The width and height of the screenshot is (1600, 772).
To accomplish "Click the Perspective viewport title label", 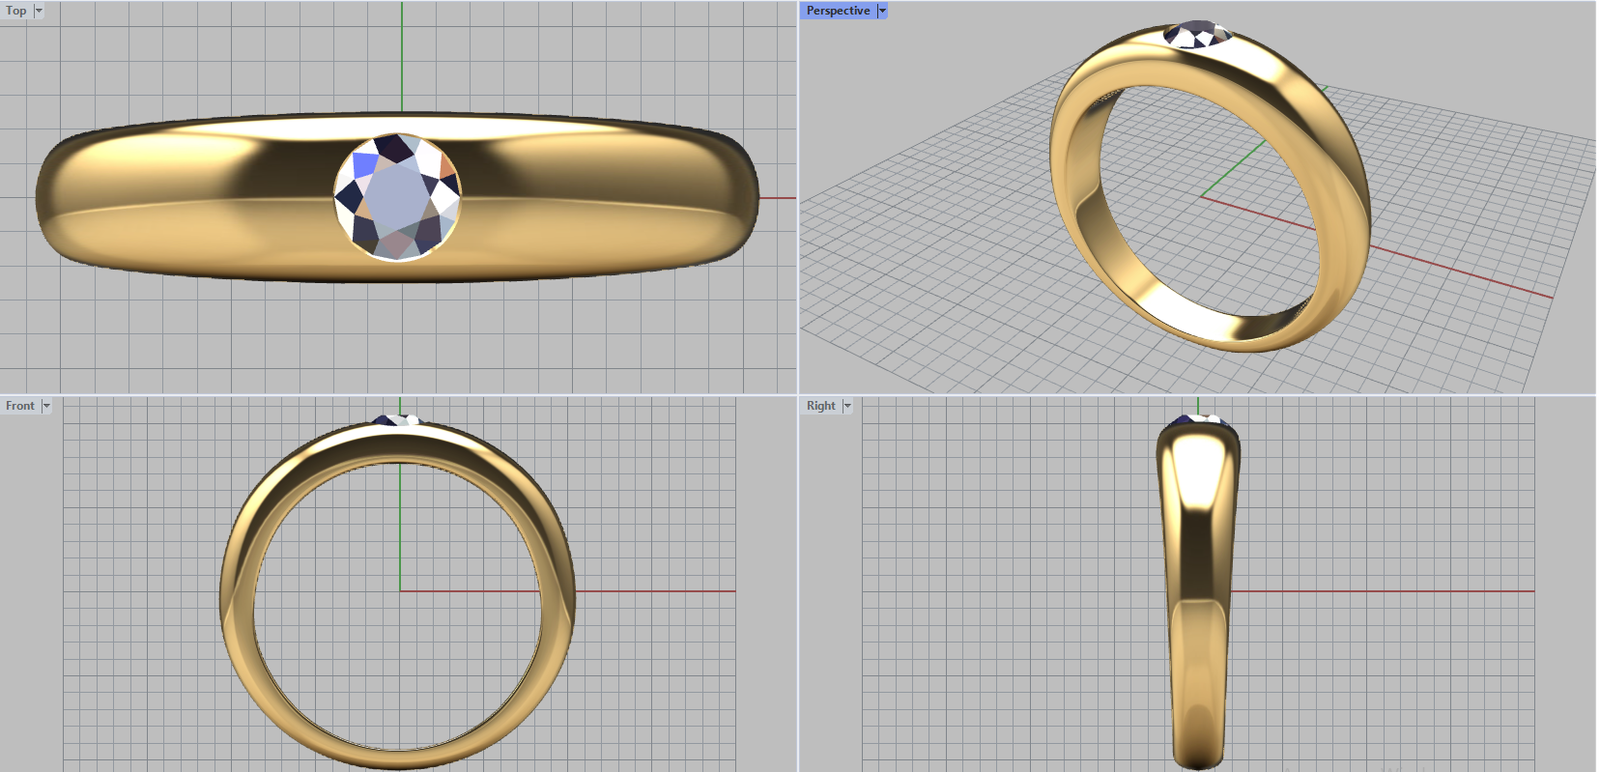I will (x=838, y=11).
